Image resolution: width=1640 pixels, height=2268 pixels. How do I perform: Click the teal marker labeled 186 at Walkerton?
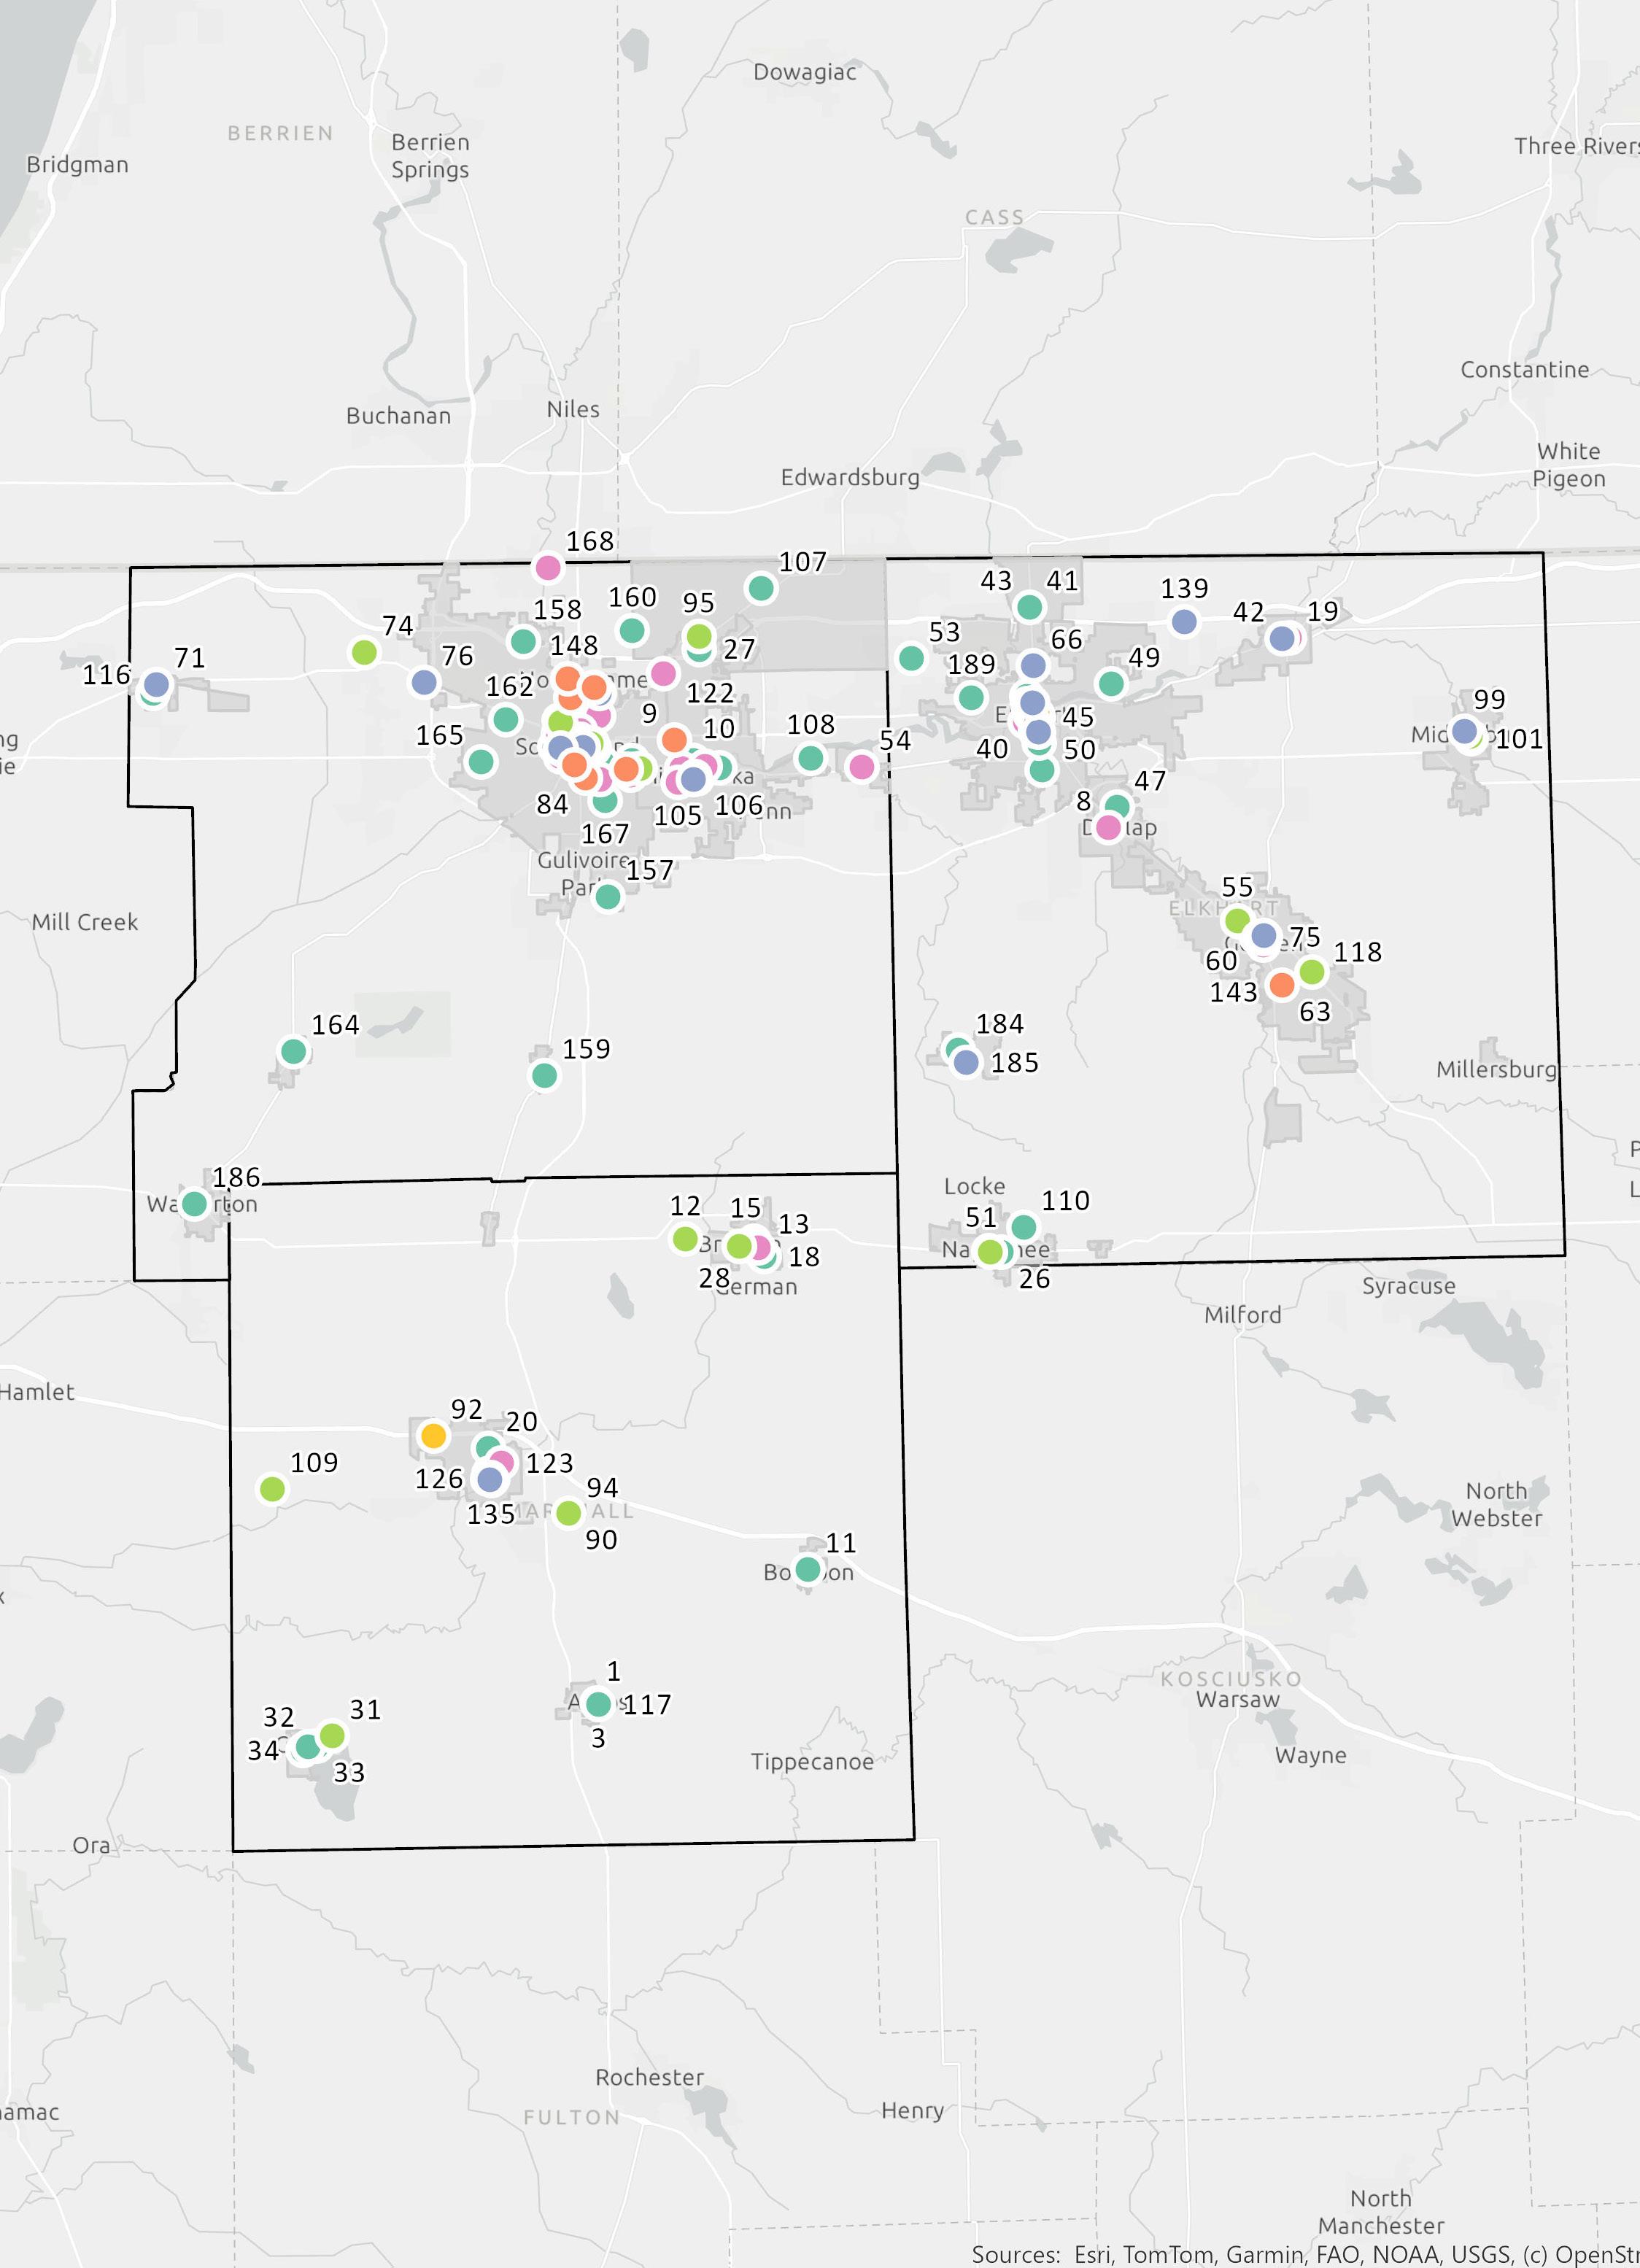pyautogui.click(x=195, y=1204)
